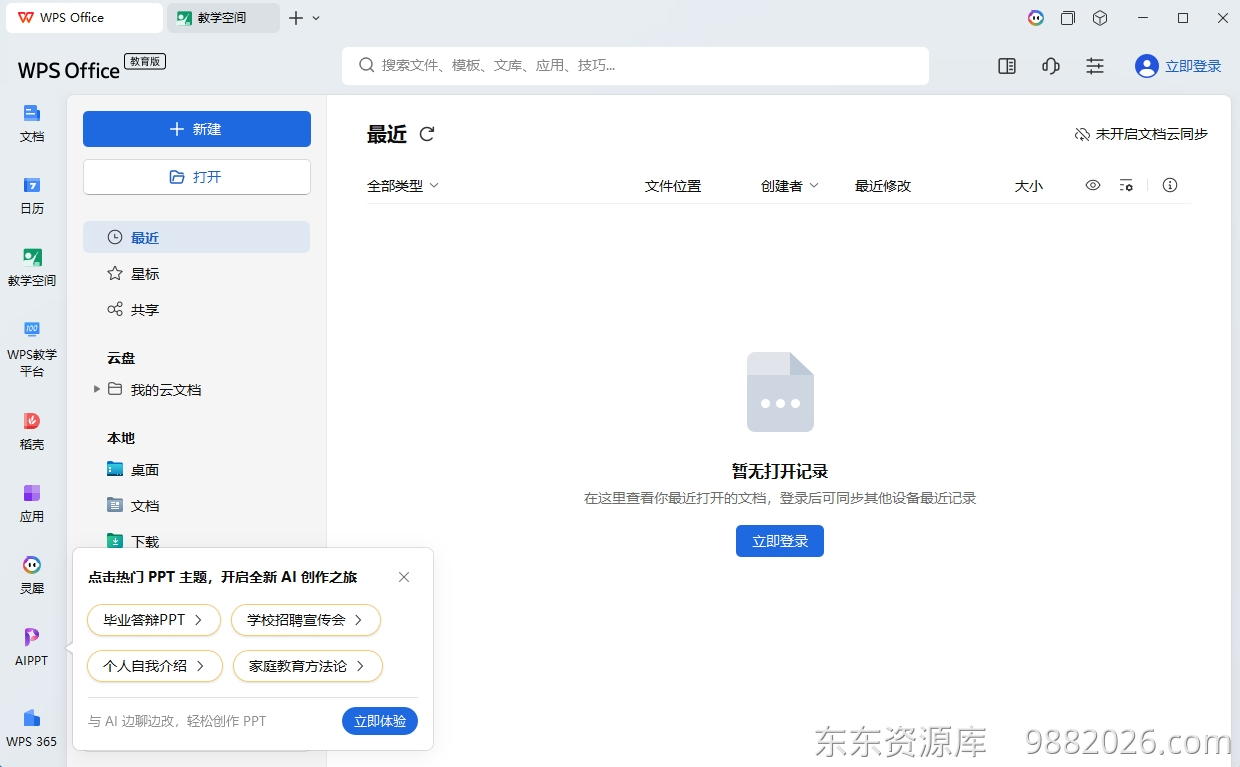This screenshot has width=1240, height=767.
Task: Select the 灵犀 AI assistant icon
Action: (31, 571)
